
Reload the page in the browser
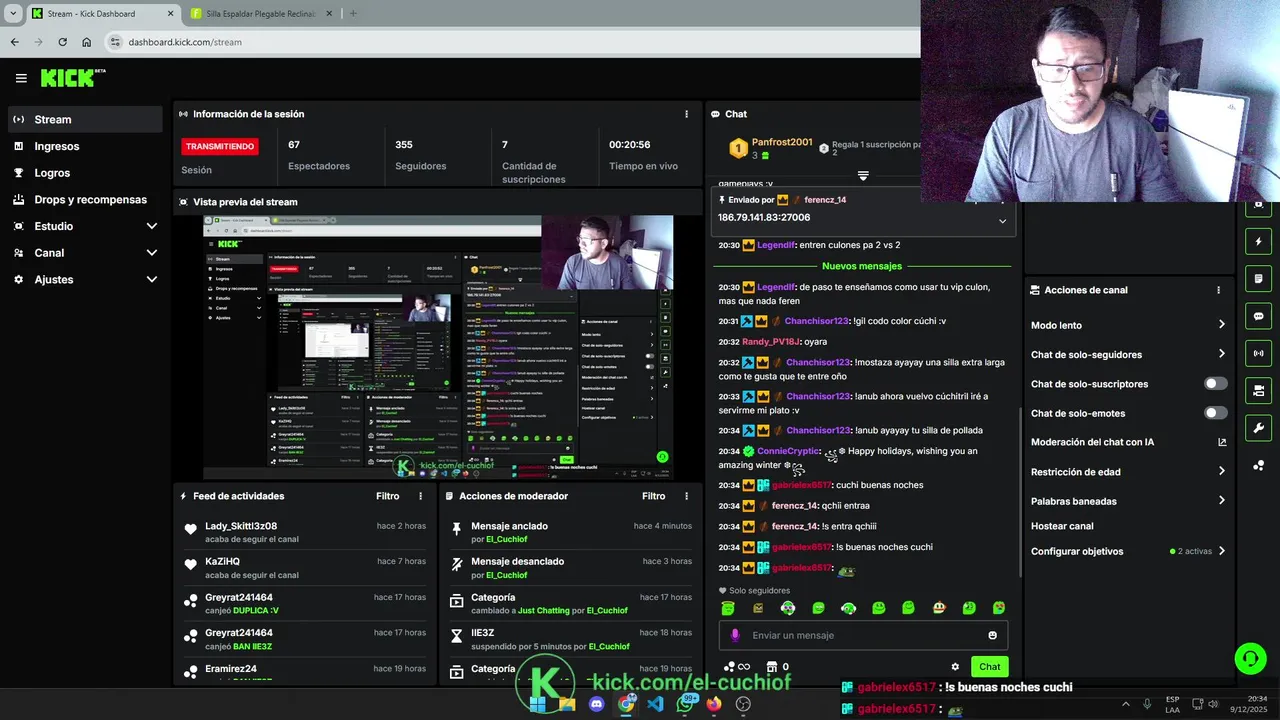tap(62, 42)
